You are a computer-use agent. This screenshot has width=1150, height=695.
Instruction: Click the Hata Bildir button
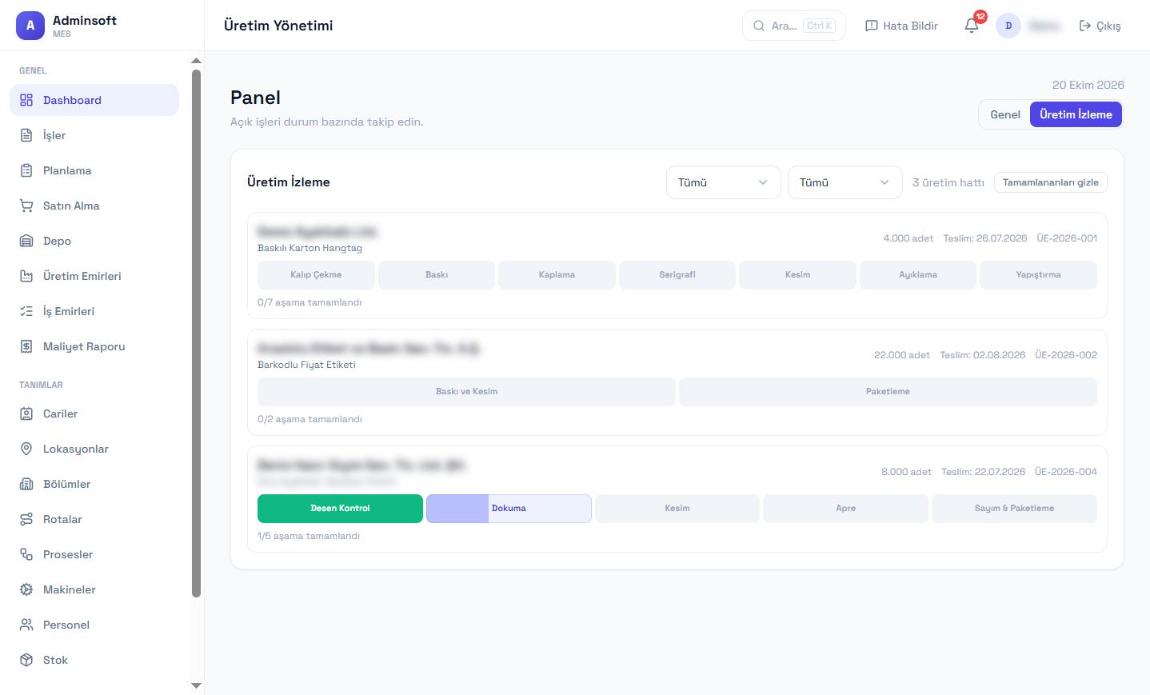click(901, 26)
